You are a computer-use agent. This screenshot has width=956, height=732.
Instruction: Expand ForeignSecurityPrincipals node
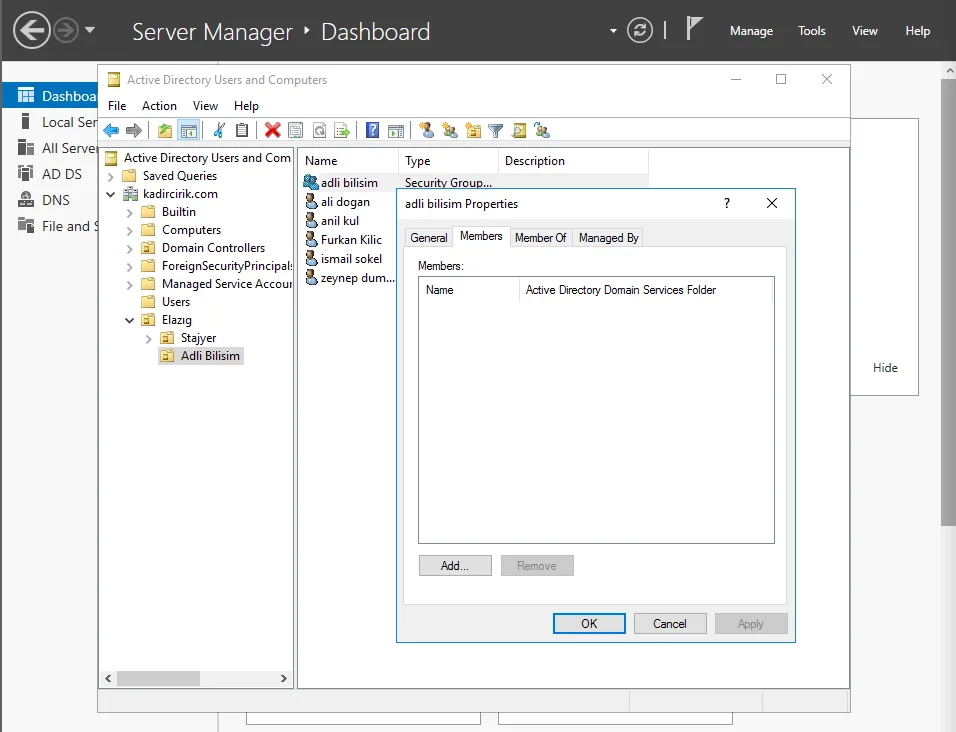(129, 267)
